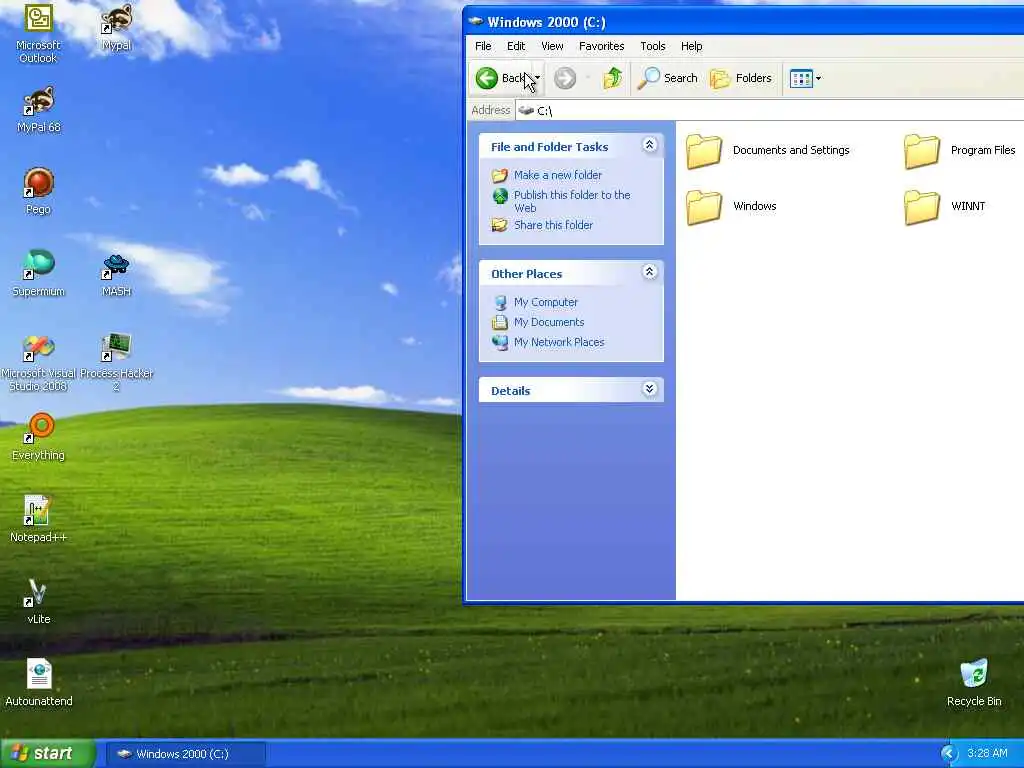The width and height of the screenshot is (1024, 768).
Task: Expand hidden system tray icons arrow
Action: click(x=949, y=754)
